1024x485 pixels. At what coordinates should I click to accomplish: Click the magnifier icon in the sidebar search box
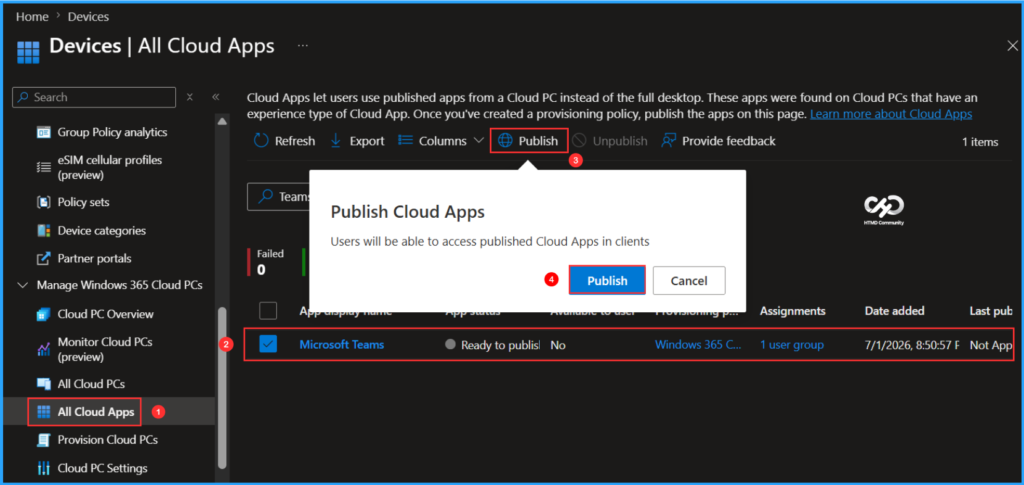coord(24,97)
